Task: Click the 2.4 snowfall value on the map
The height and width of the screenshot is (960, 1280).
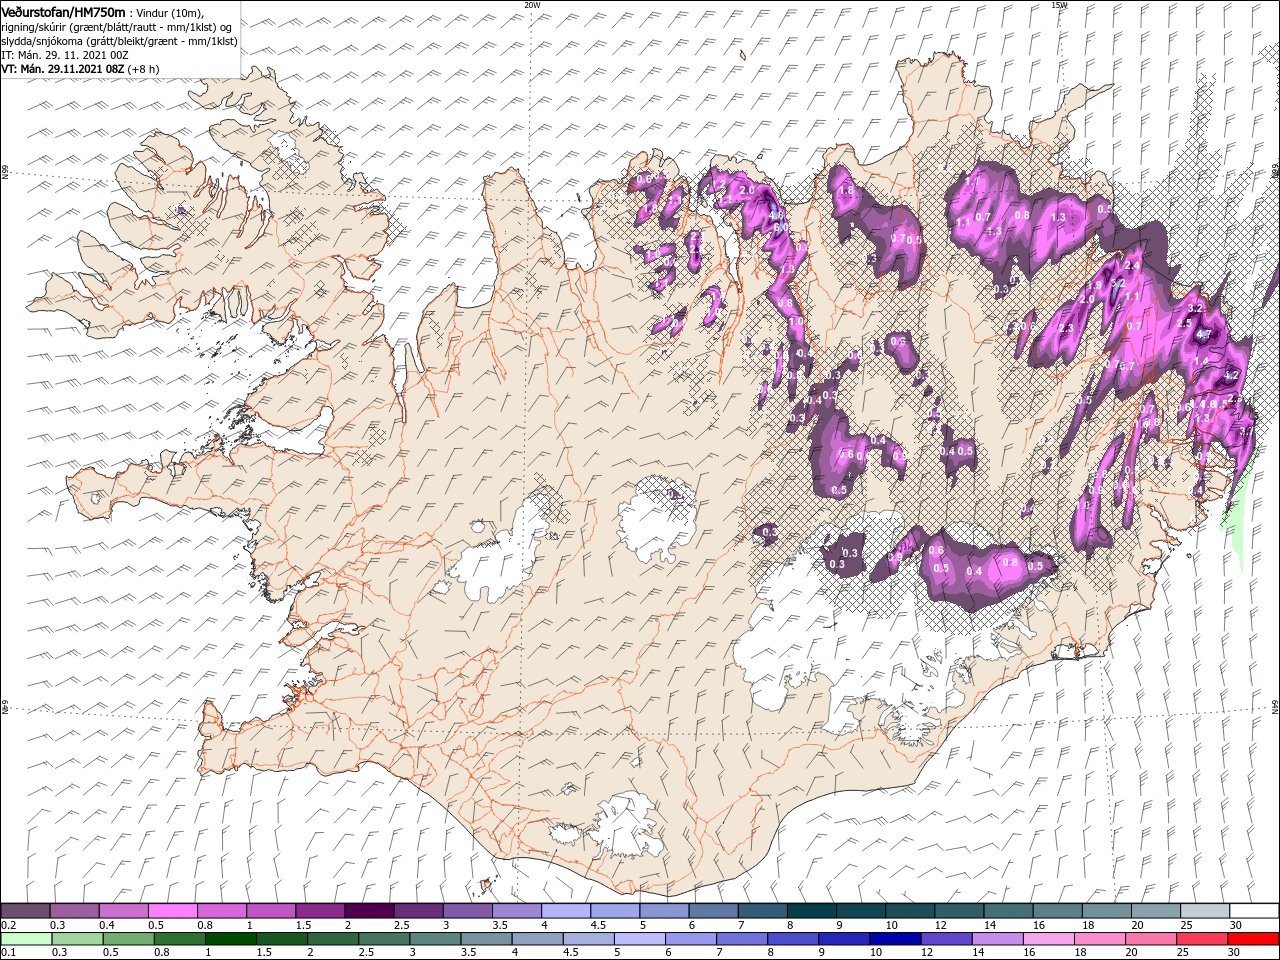Action: [x=1132, y=266]
